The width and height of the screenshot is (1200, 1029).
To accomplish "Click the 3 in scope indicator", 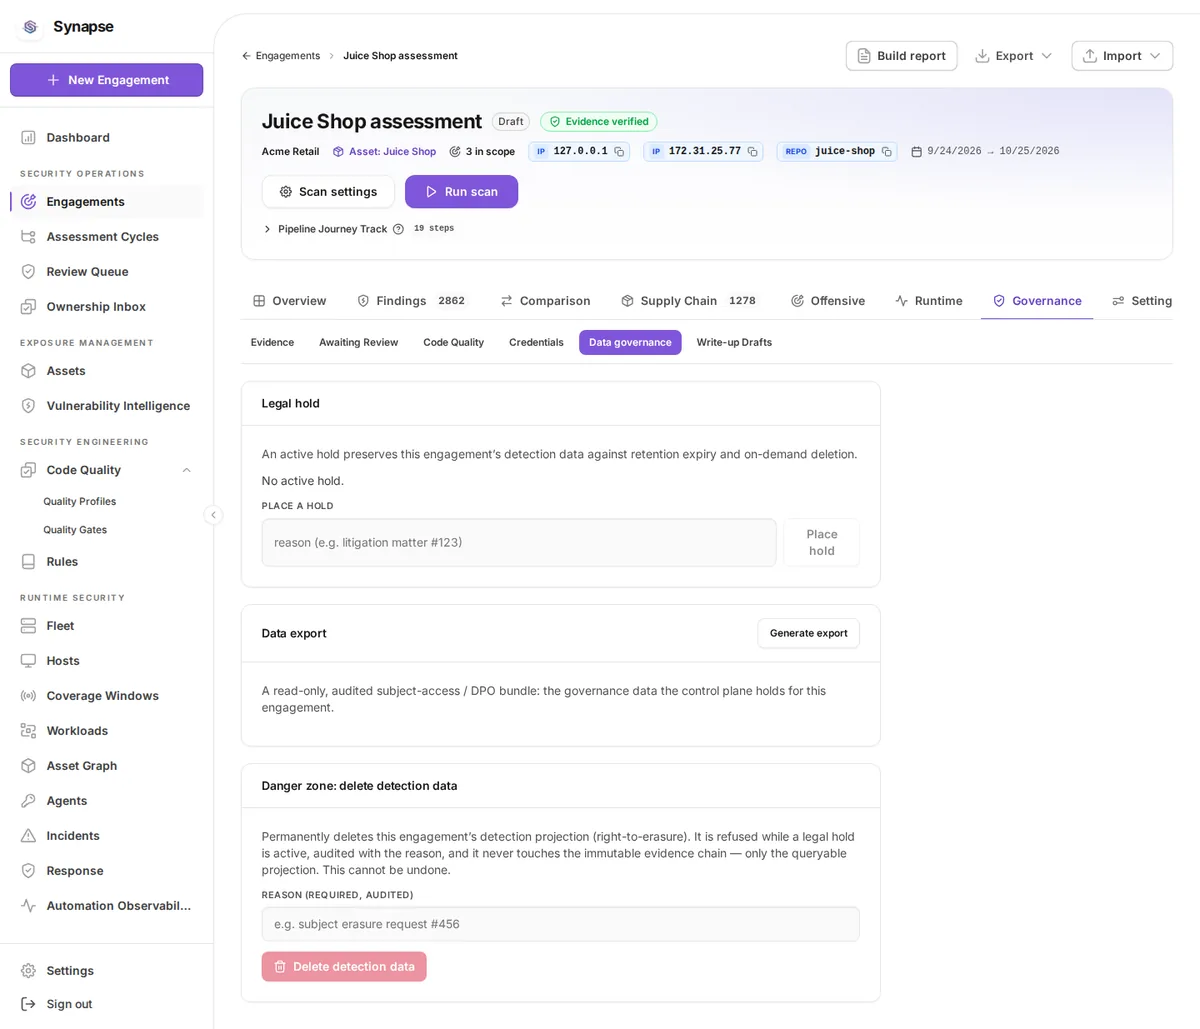I will [x=482, y=152].
